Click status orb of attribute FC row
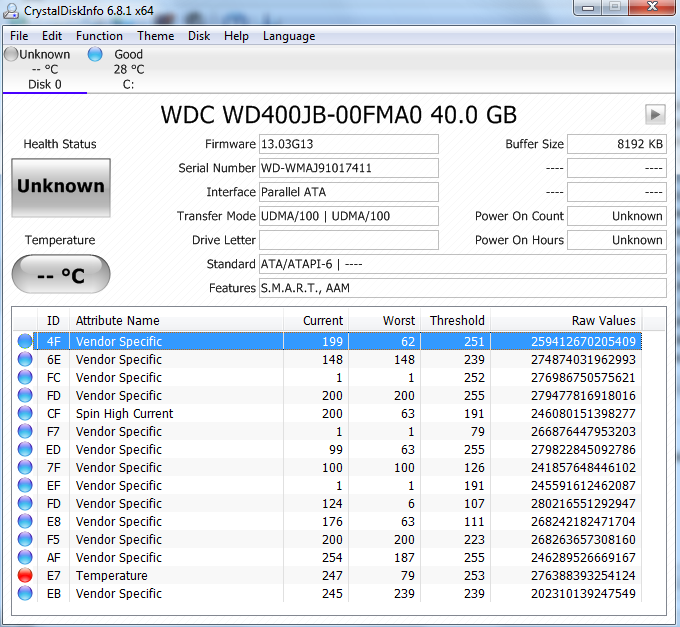The image size is (680, 627). coord(25,377)
